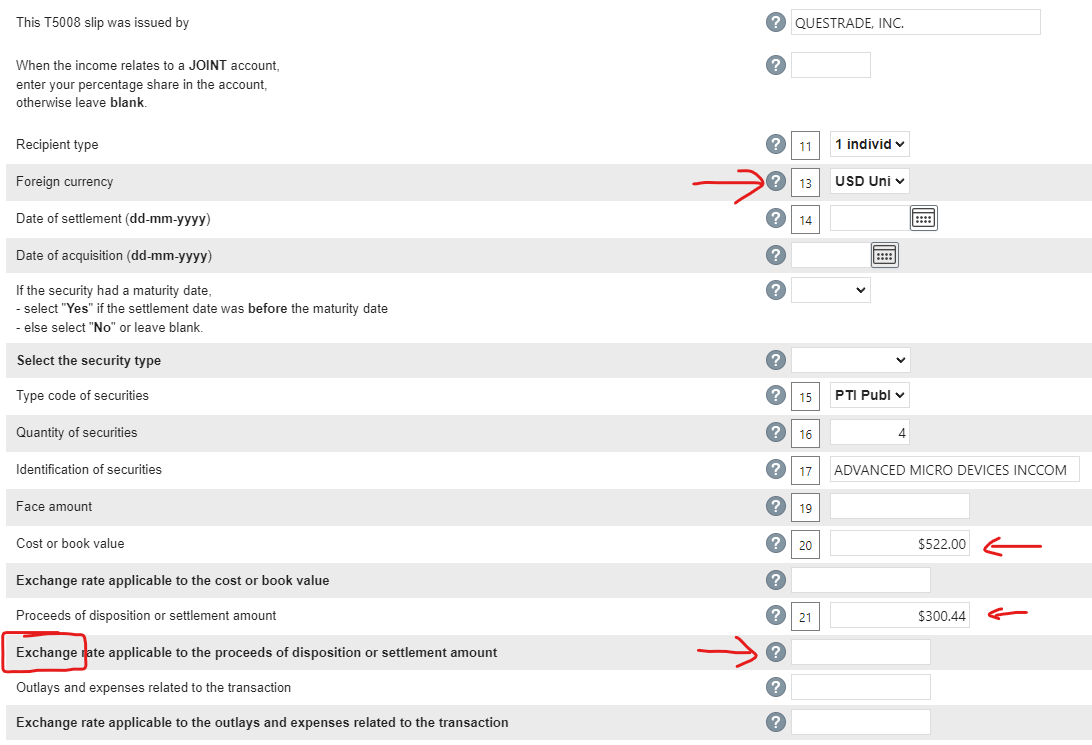Focus the Quantity of securities input
This screenshot has width=1092, height=745.
tap(869, 433)
